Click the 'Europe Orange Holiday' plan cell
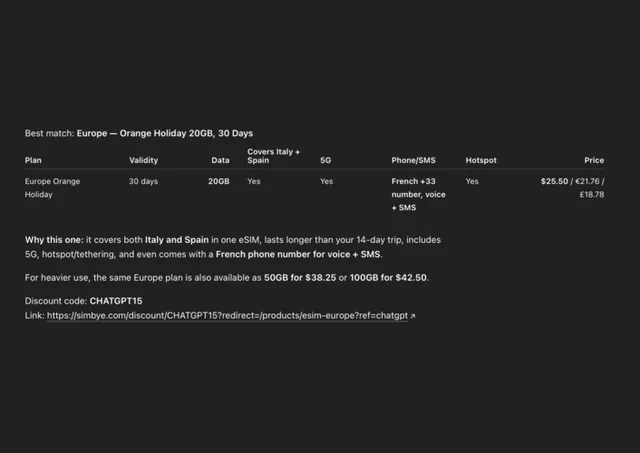640x453 pixels. point(52,188)
